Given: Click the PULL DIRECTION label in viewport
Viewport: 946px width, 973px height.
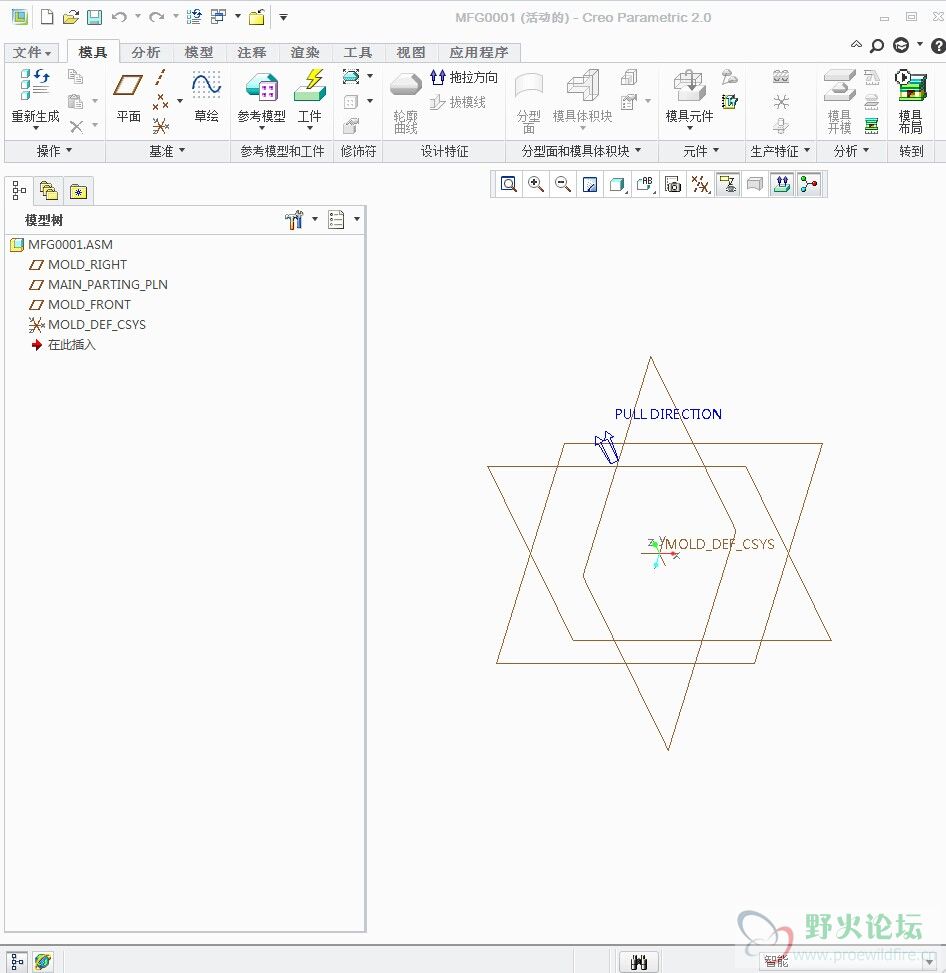Looking at the screenshot, I should 668,414.
